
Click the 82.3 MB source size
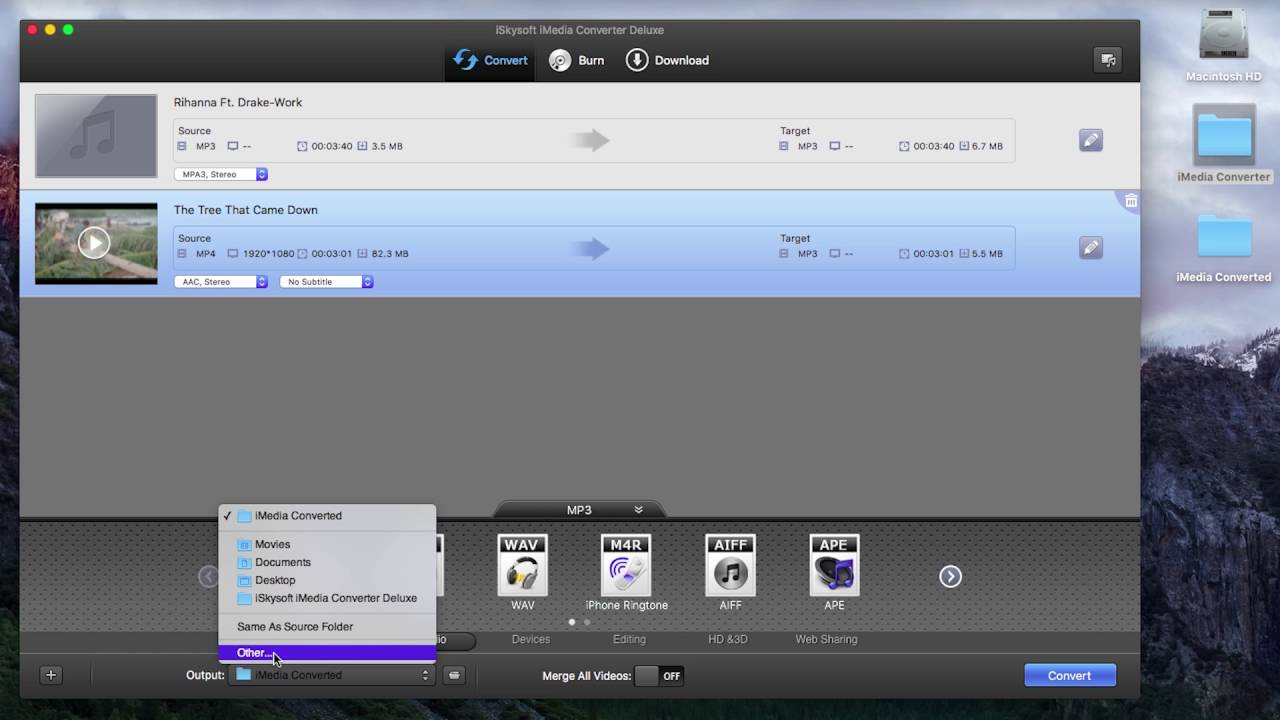(390, 254)
